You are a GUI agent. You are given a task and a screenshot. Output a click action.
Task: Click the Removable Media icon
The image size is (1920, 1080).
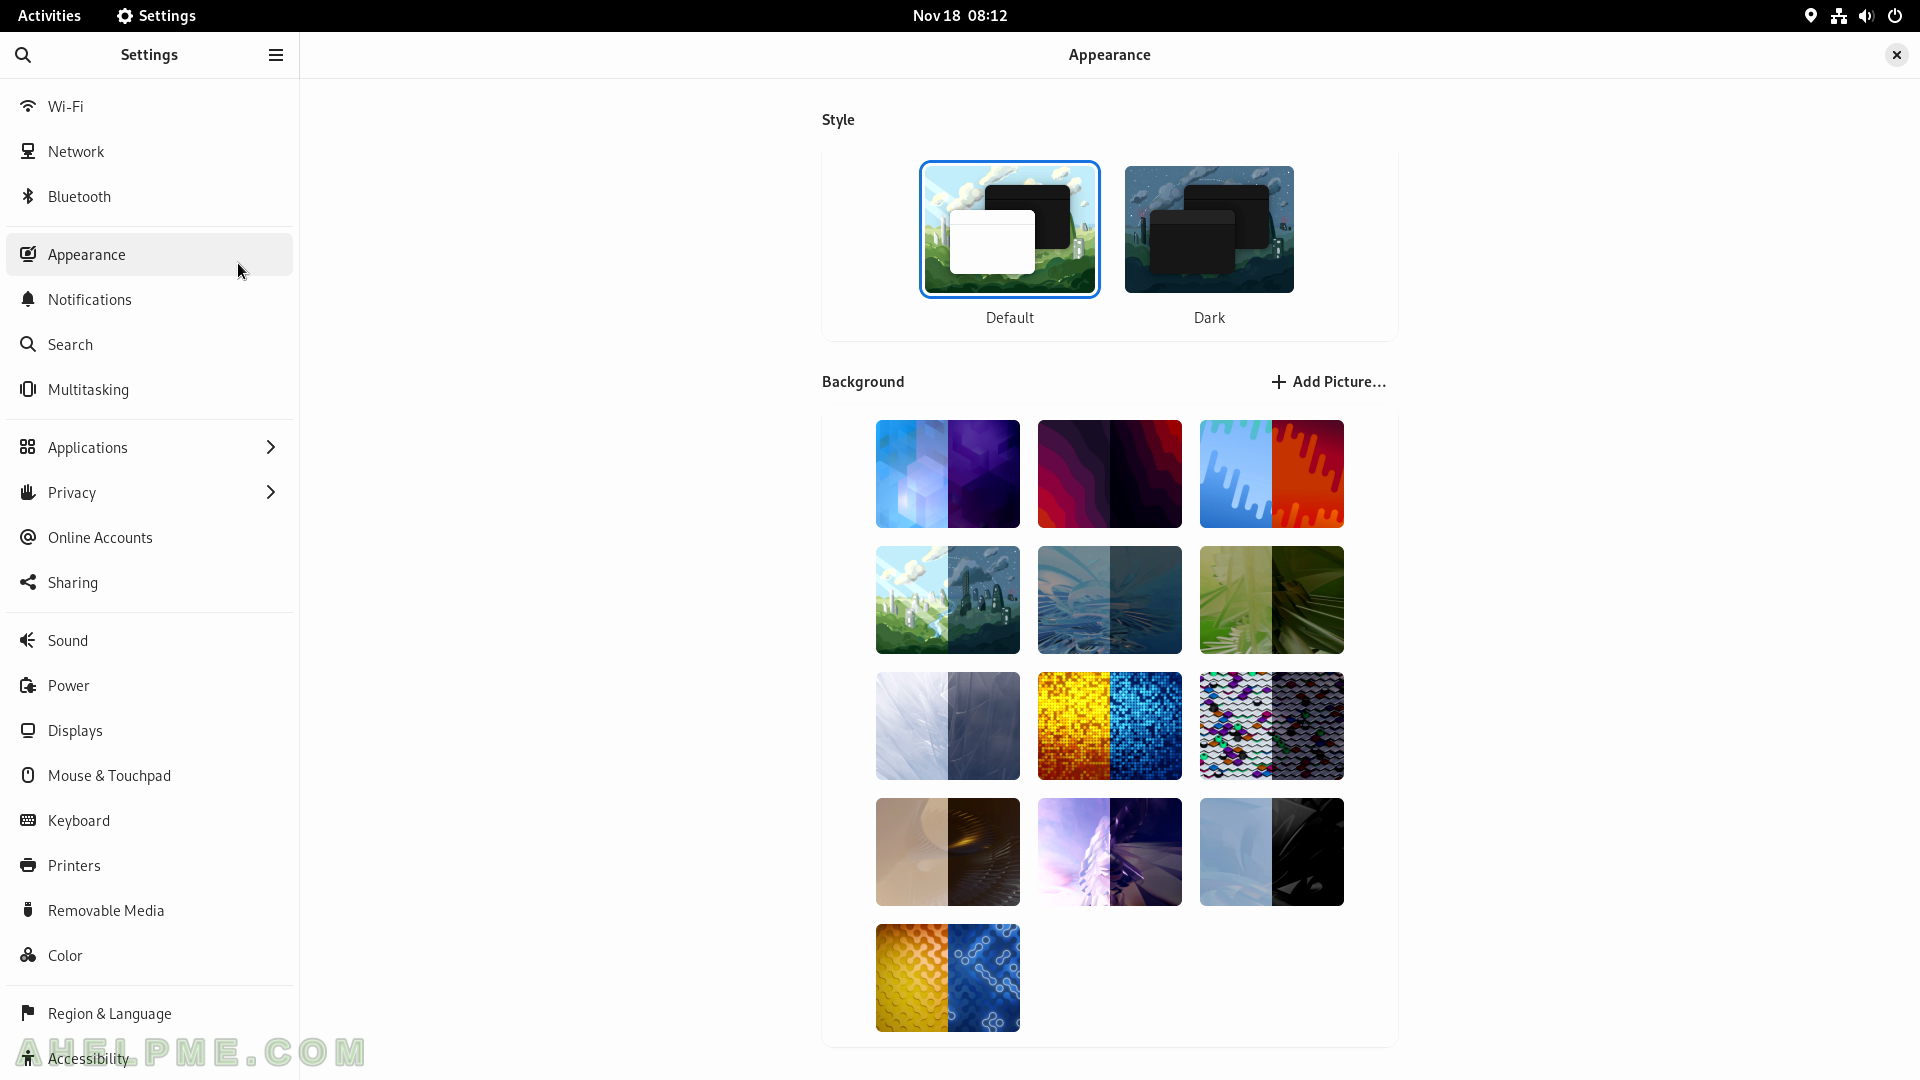click(x=28, y=910)
